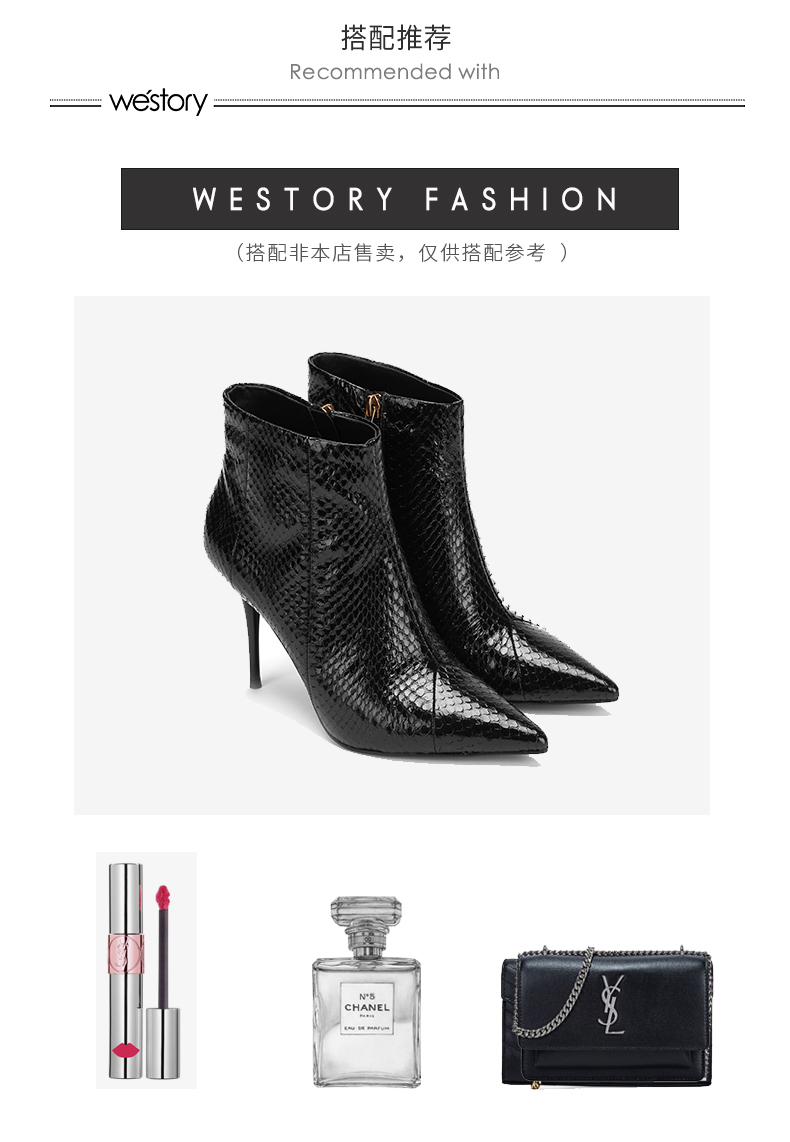Open the black snakeskin ankle boots image
Image resolution: width=790 pixels, height=1142 pixels.
point(392,555)
